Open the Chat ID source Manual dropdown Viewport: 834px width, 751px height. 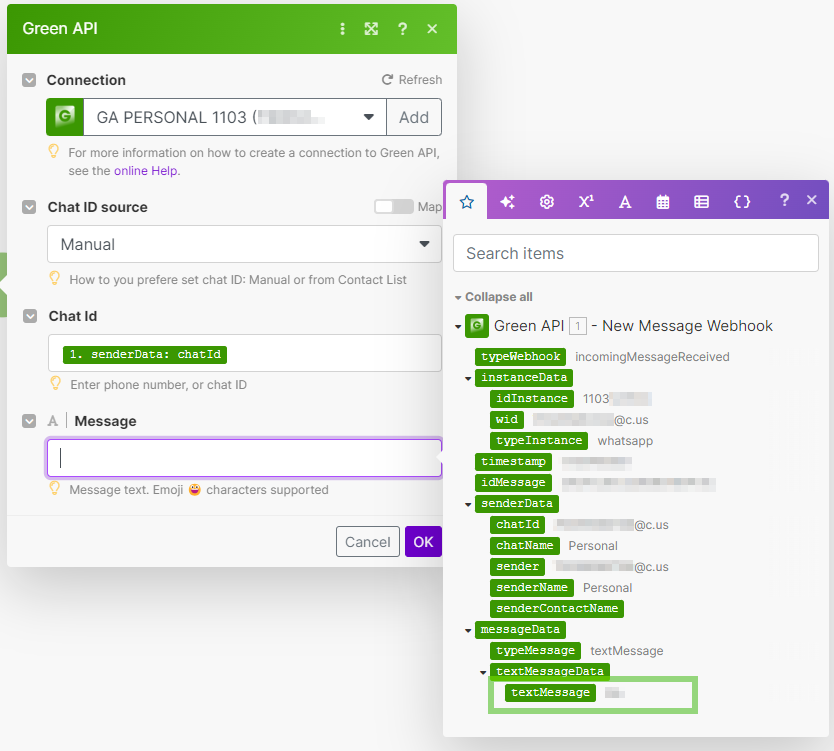244,244
